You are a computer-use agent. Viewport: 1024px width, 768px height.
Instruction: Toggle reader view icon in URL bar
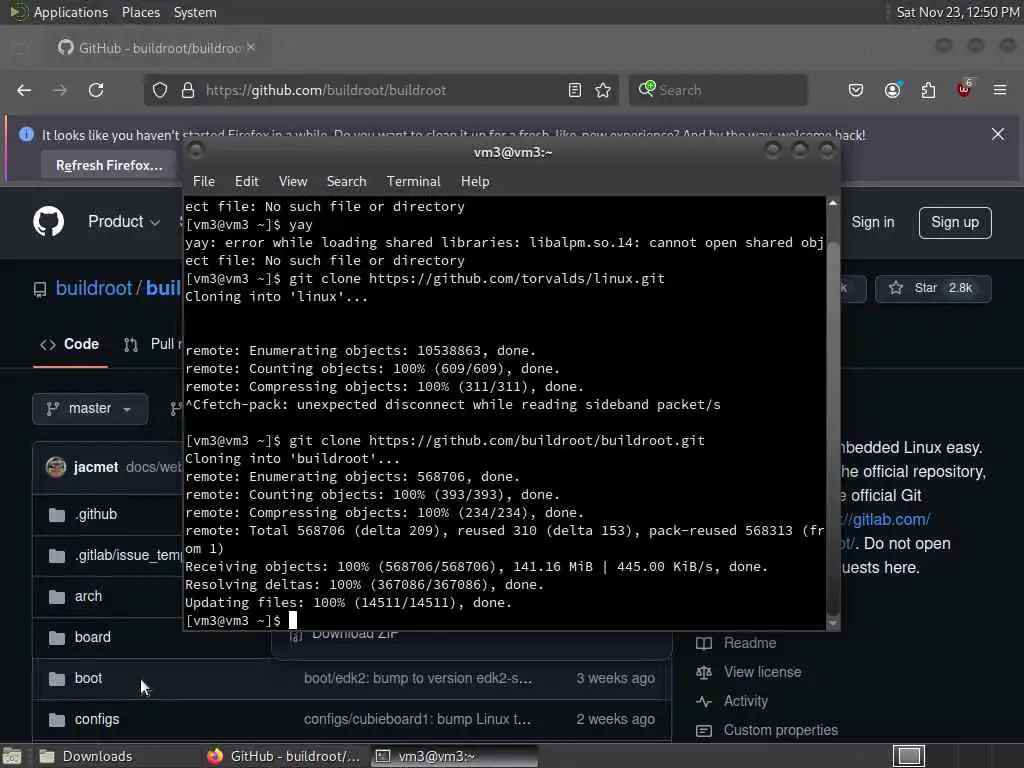(x=575, y=90)
